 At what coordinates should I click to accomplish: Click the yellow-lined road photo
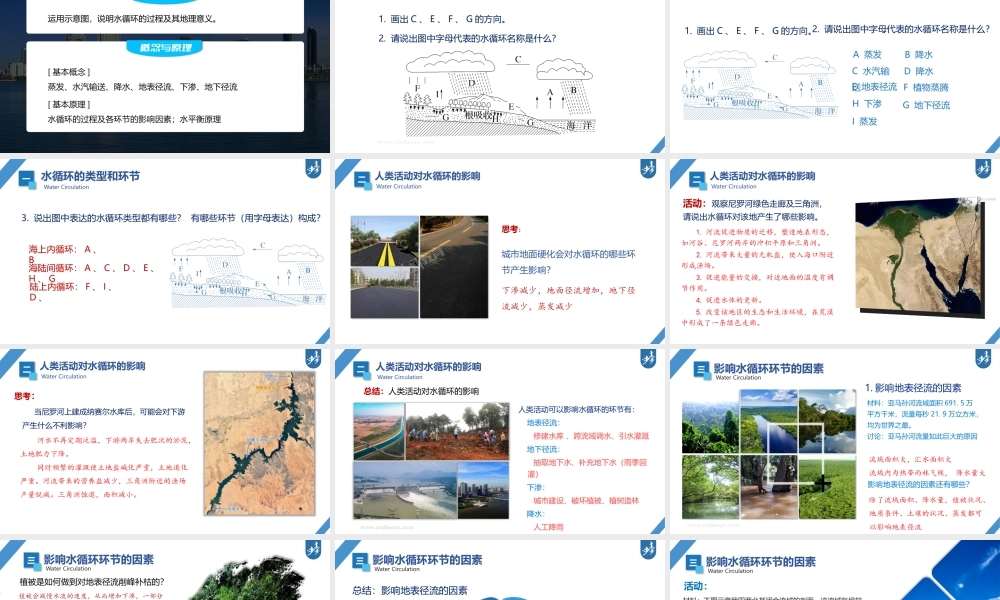click(x=385, y=241)
